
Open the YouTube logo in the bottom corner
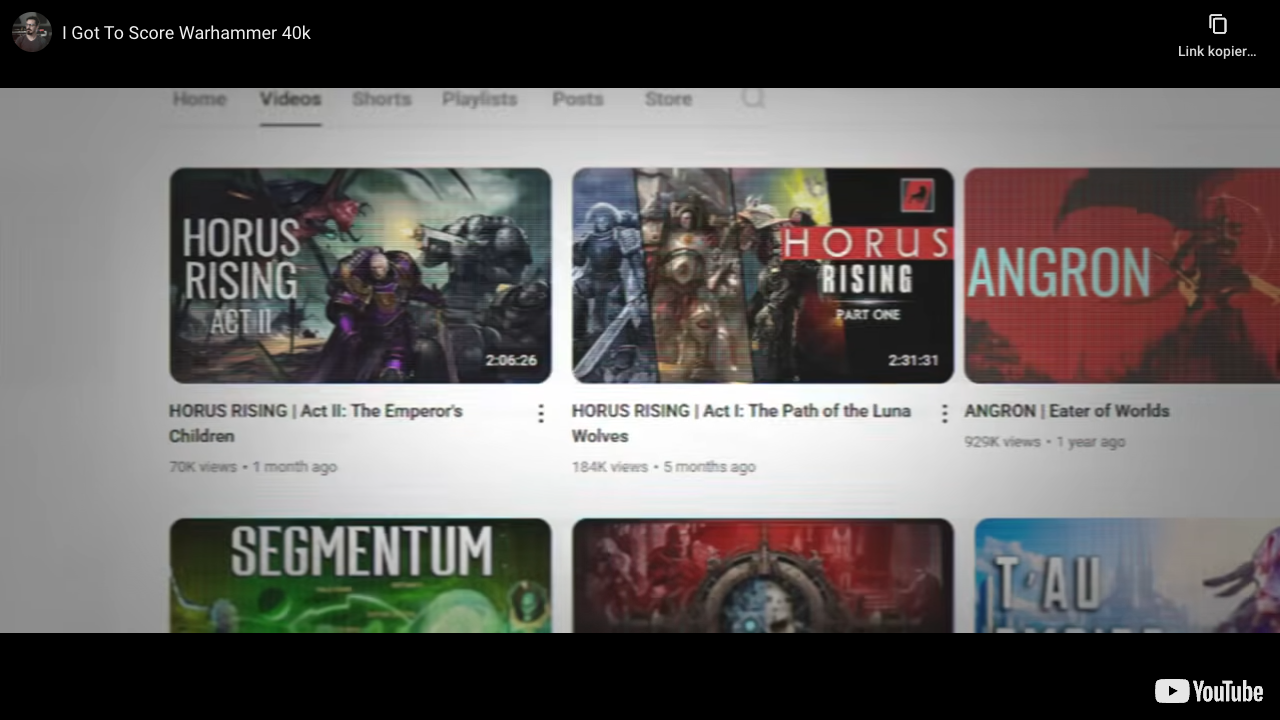1209,691
